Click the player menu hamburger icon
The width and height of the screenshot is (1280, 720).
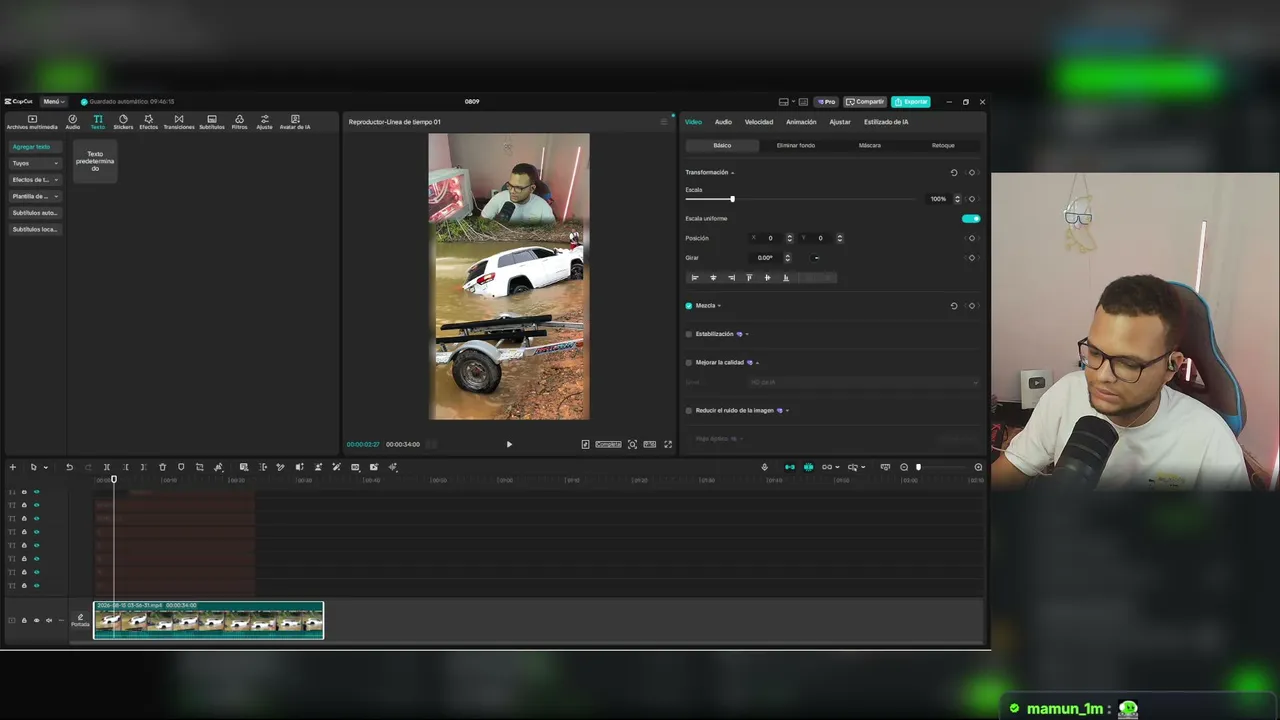pyautogui.click(x=663, y=122)
